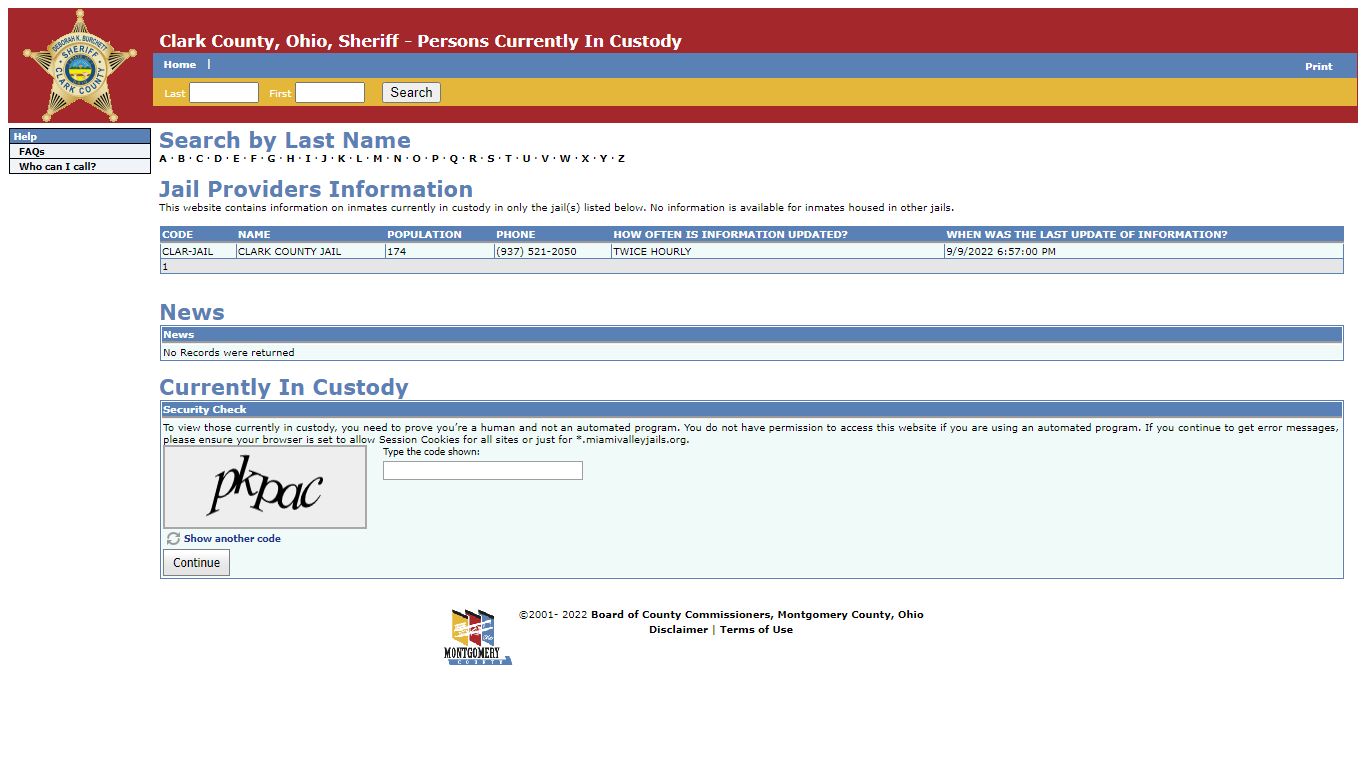The width and height of the screenshot is (1366, 768).
Task: Click the POPULATION column header
Action: click(424, 235)
